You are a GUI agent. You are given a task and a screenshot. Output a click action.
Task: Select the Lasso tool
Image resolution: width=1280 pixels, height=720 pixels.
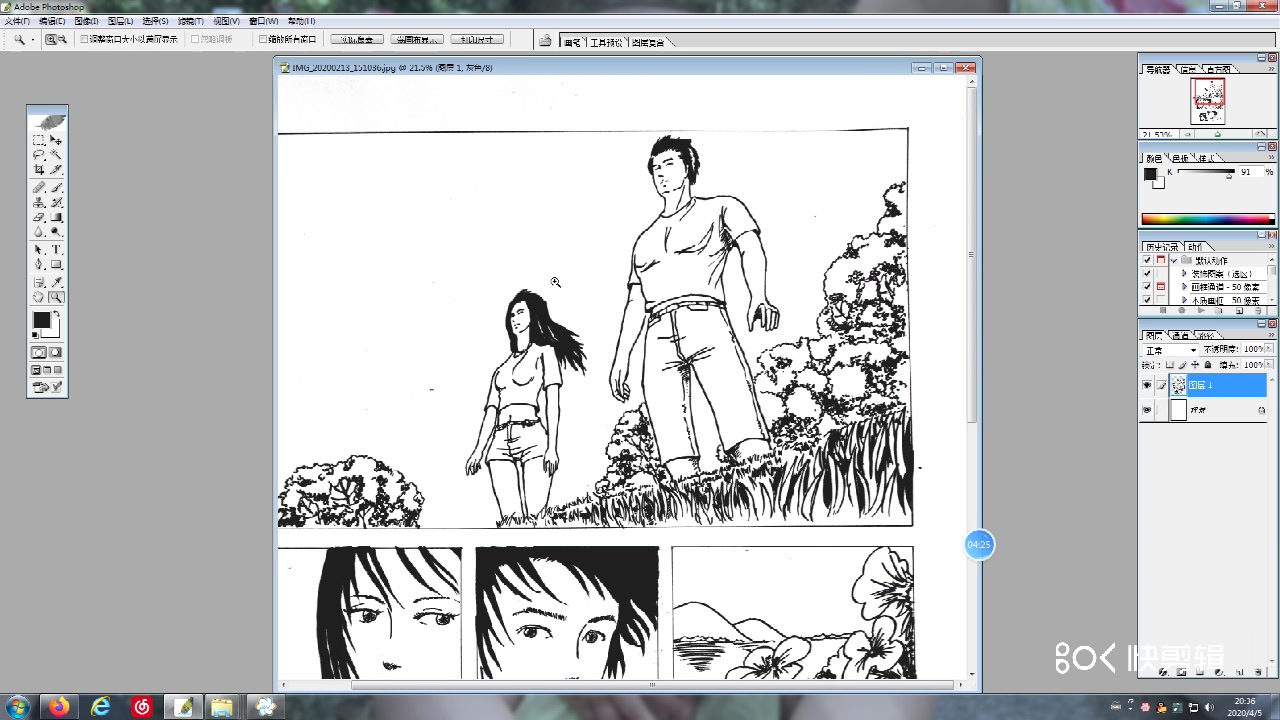(38, 154)
